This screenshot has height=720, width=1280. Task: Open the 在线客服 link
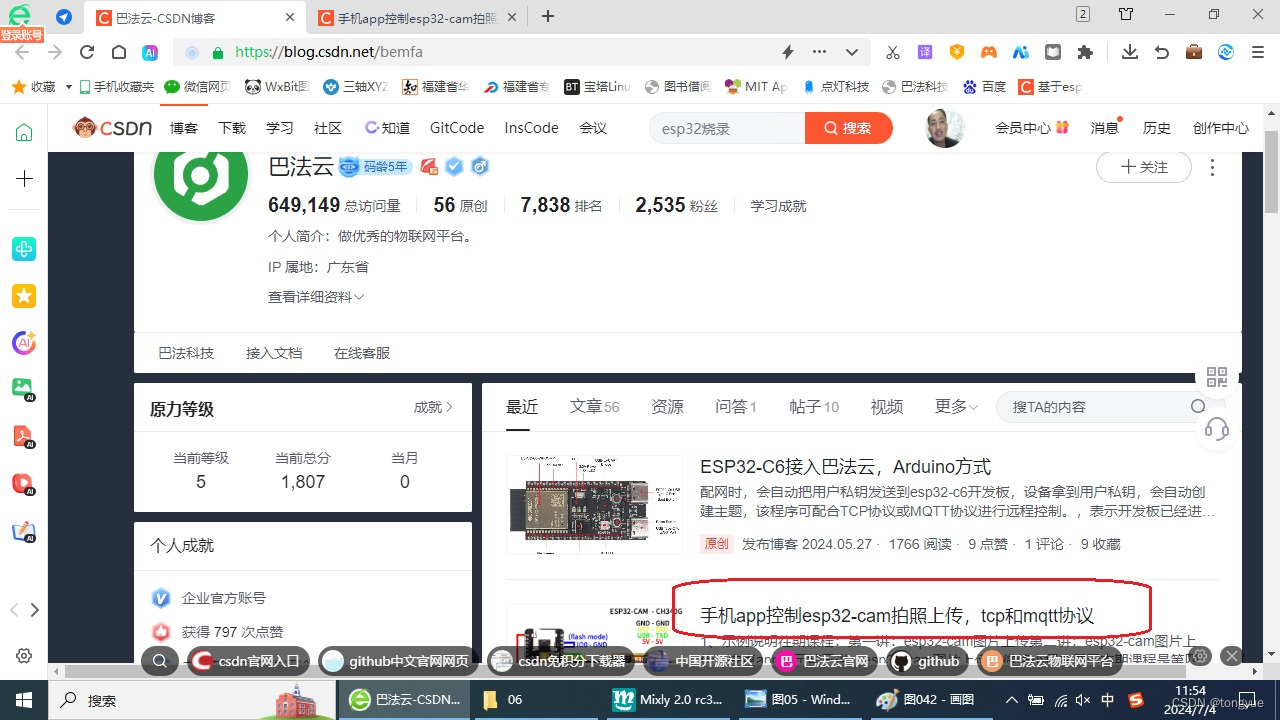[362, 353]
